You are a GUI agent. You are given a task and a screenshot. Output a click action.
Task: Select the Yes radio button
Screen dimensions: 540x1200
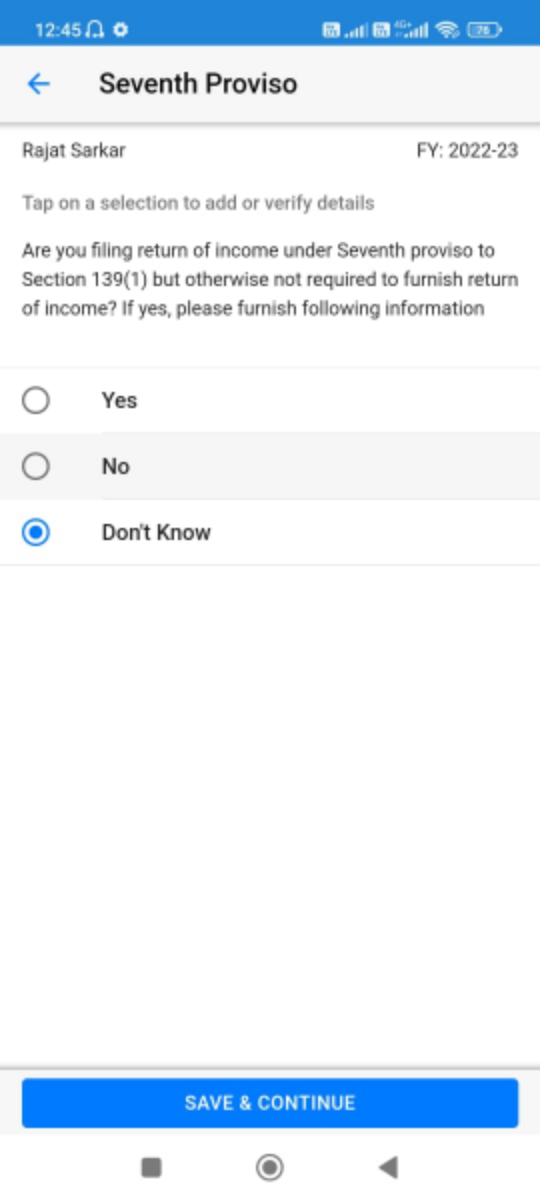(x=36, y=401)
